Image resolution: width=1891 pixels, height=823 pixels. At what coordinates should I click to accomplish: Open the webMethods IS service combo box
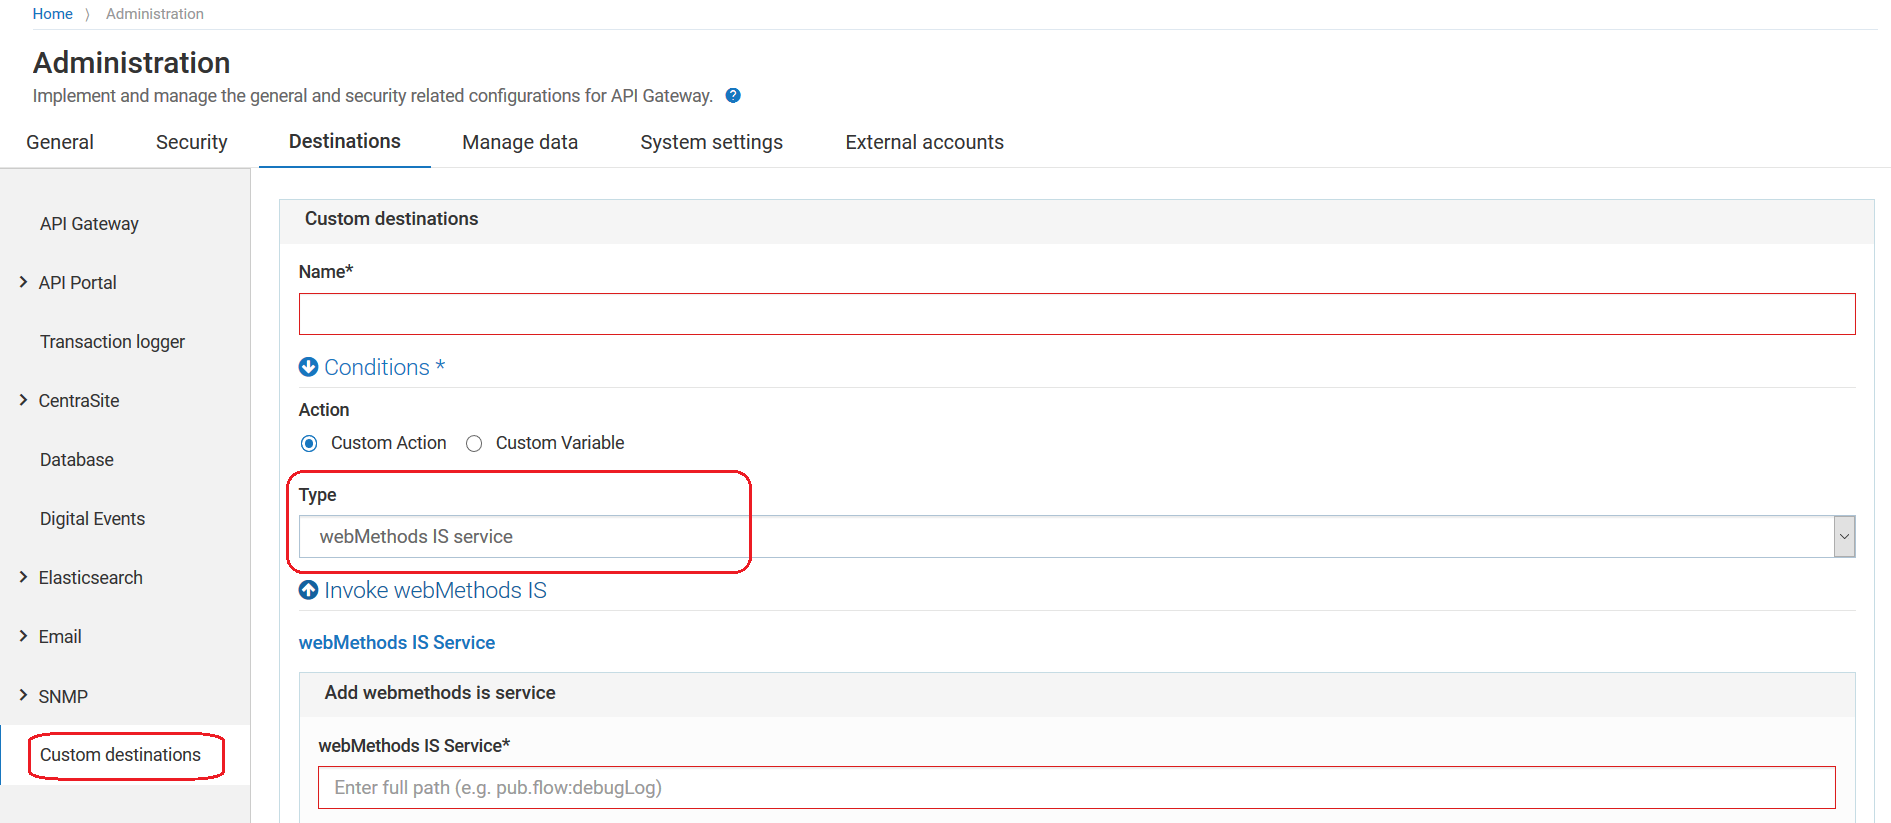point(1077,537)
